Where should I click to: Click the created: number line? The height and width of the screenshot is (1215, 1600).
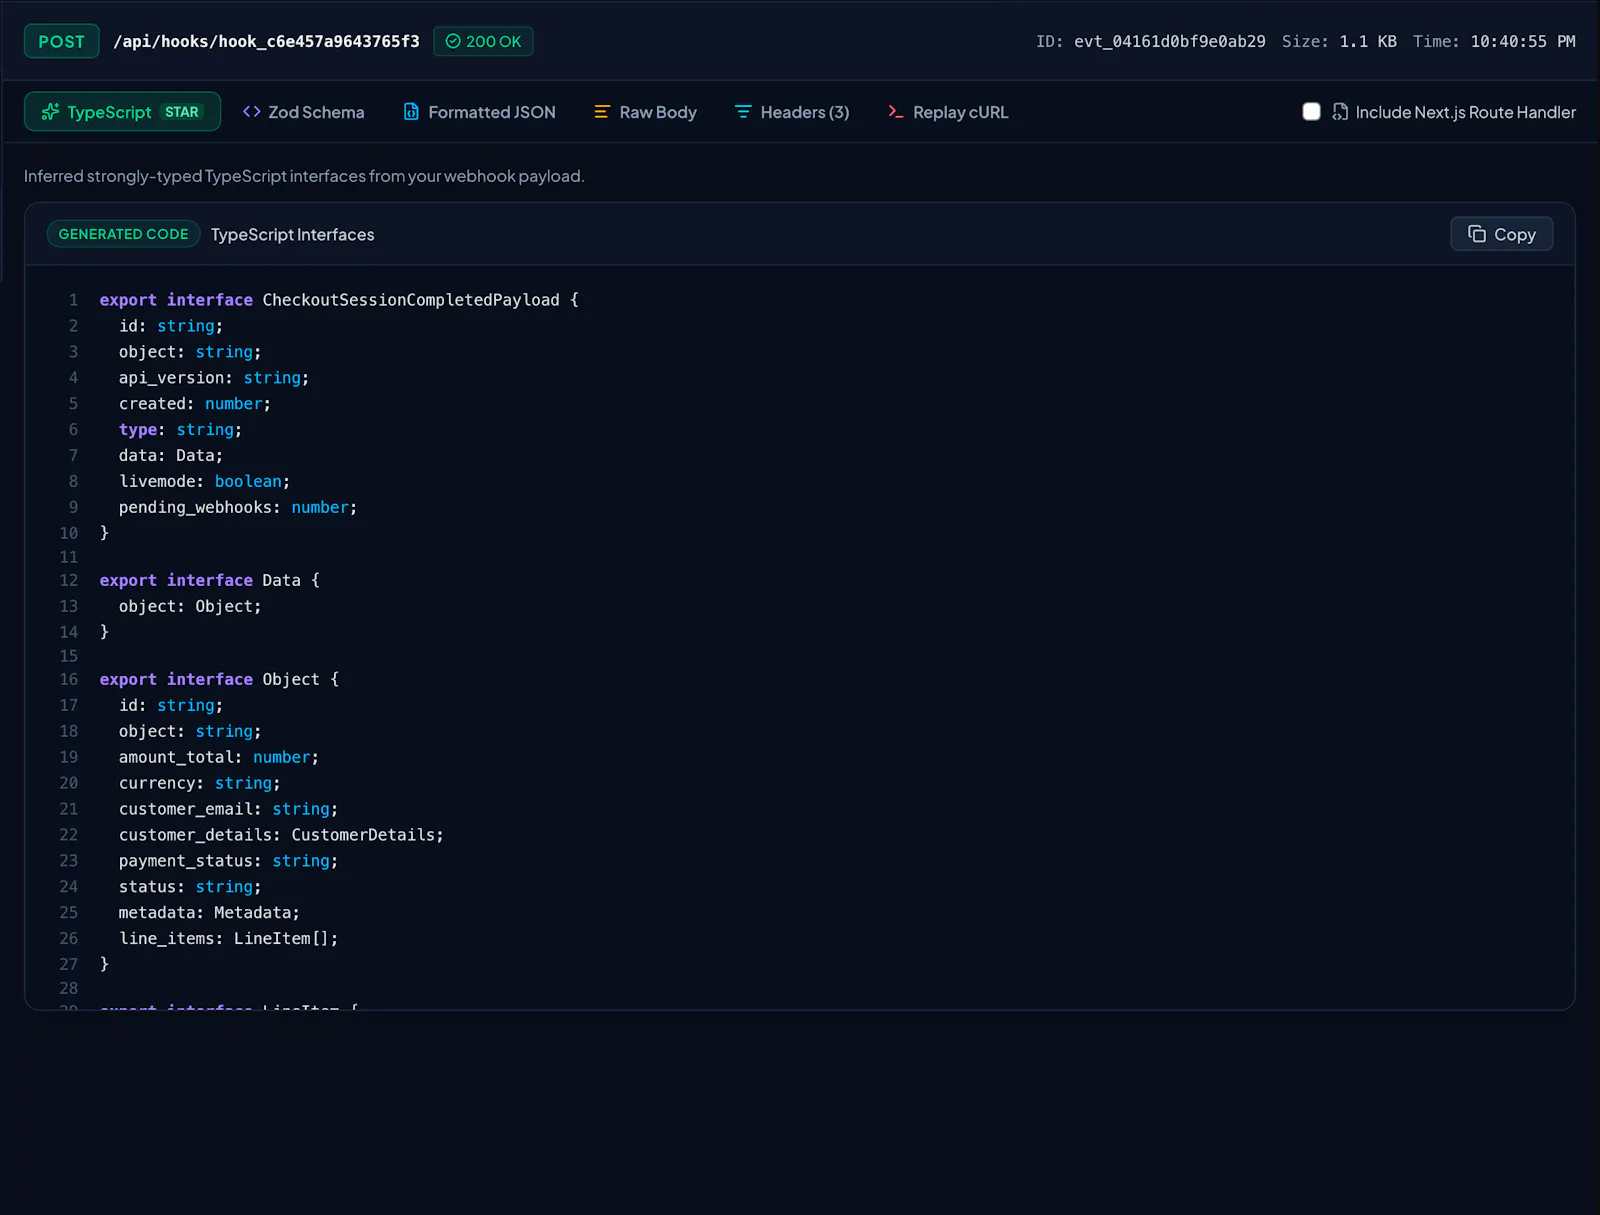(195, 404)
